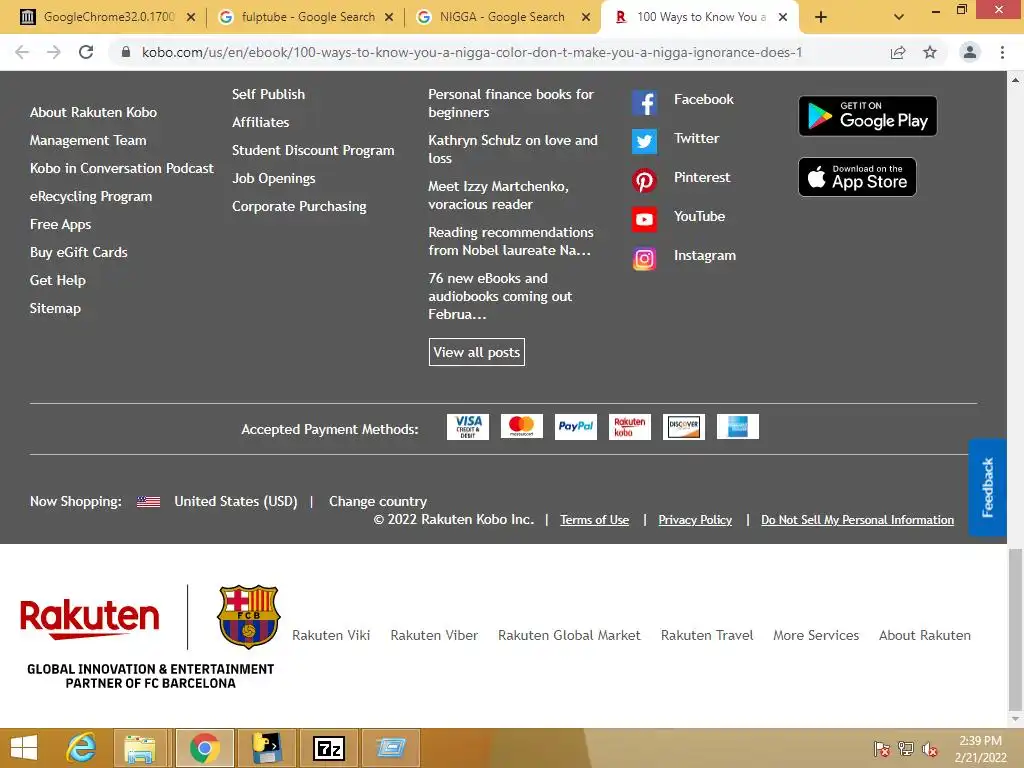Viewport: 1024px width, 768px height.
Task: Open the Chrome profile avatar icon
Action: coord(970,52)
